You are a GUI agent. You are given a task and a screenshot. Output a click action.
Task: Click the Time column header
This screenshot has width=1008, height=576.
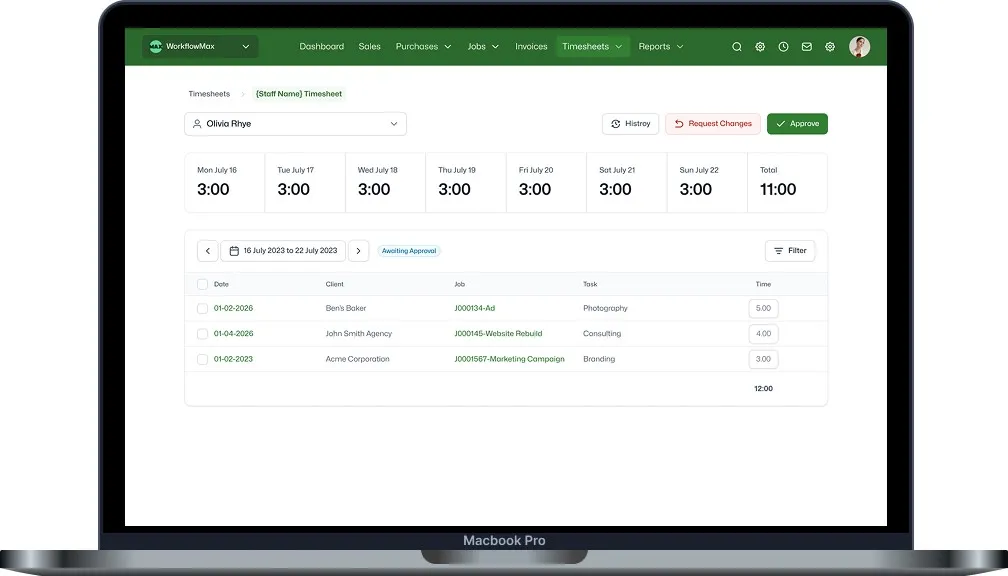tap(763, 284)
